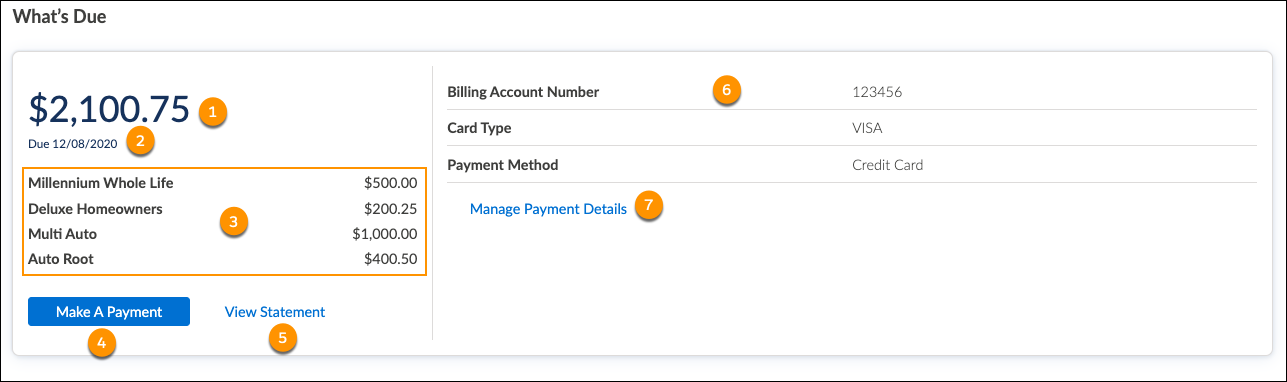This screenshot has height=382, width=1287.
Task: Click the What's Due heading
Action: tap(59, 16)
